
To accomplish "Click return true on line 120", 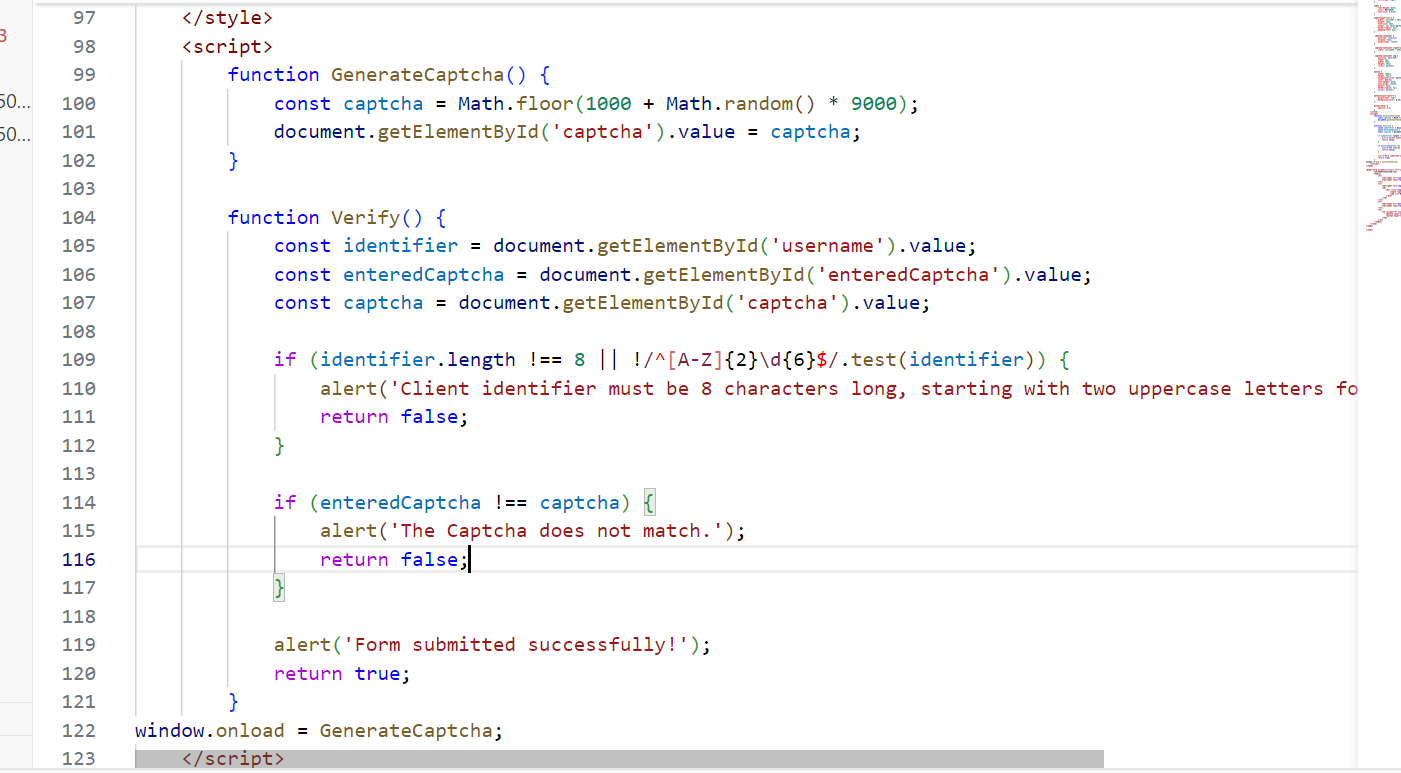I will pyautogui.click(x=338, y=673).
